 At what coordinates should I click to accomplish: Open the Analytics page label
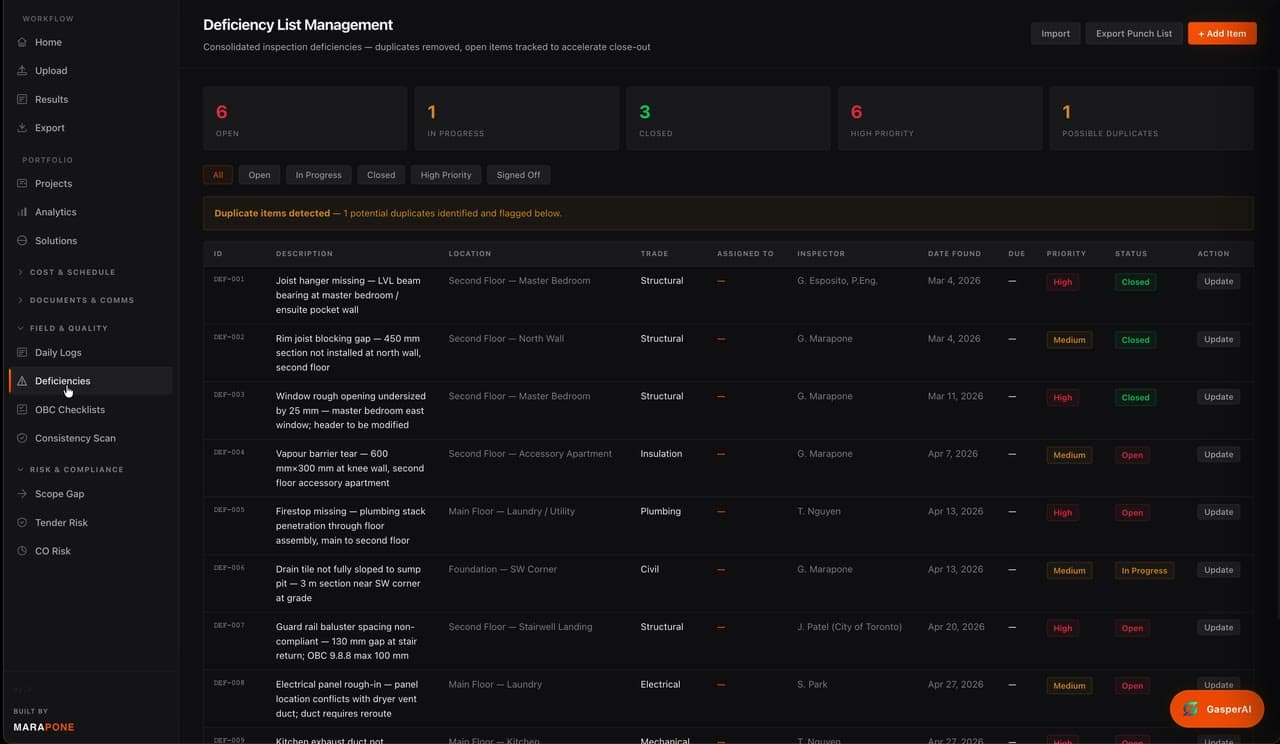56,212
